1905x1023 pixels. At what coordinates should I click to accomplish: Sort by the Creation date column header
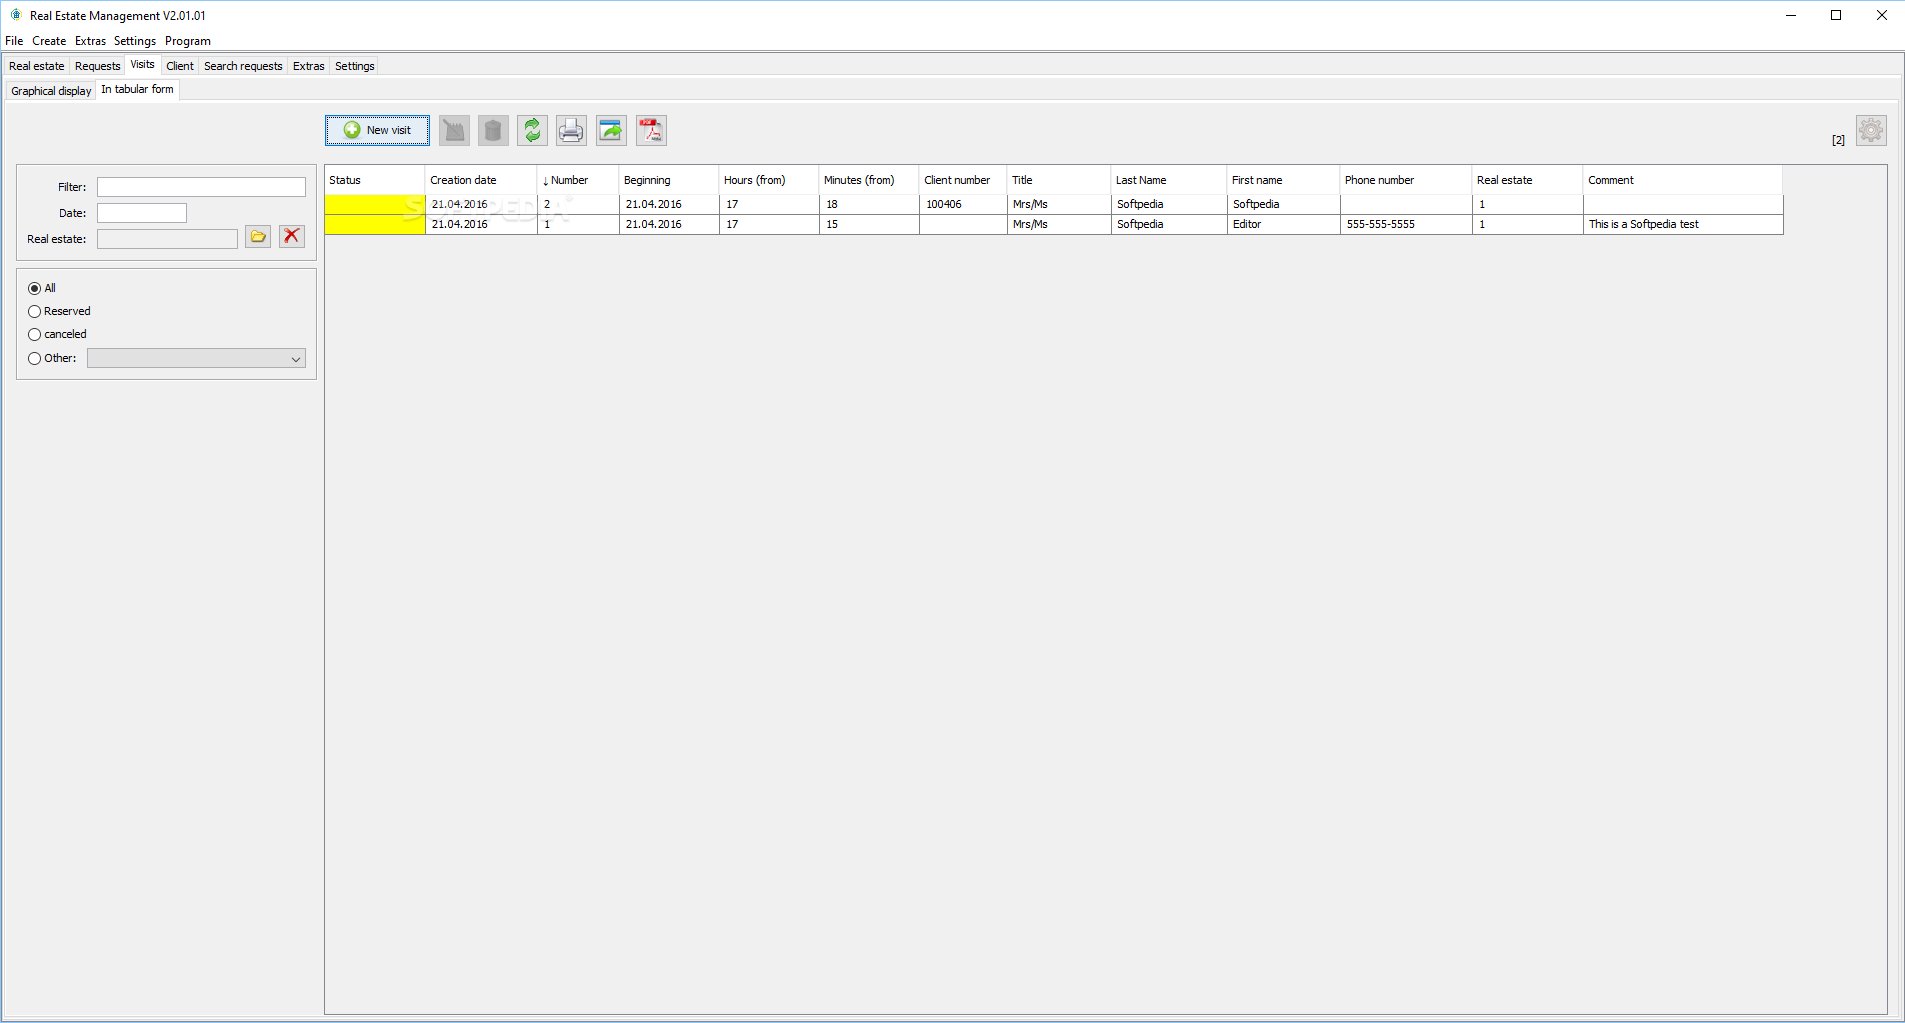[x=481, y=180]
